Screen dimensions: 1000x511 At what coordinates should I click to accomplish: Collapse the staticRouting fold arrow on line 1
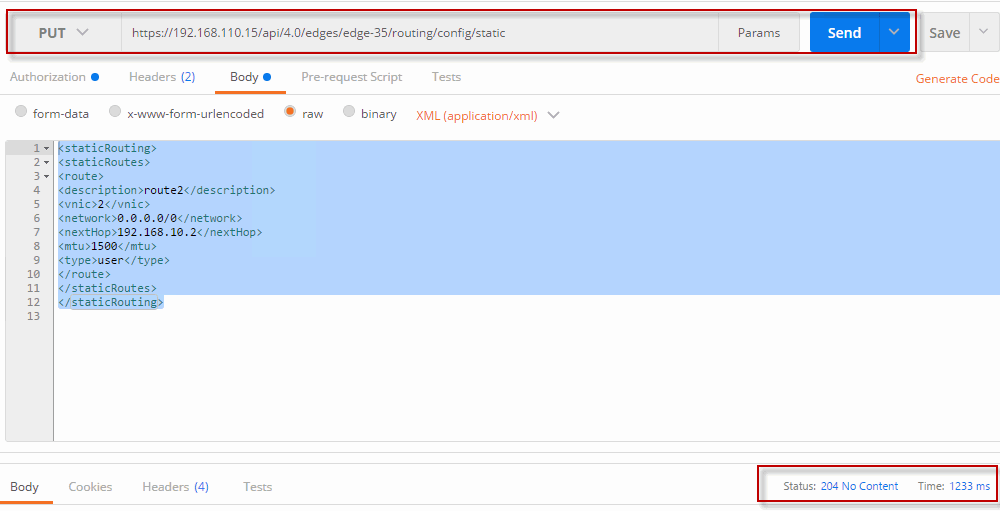tap(46, 148)
